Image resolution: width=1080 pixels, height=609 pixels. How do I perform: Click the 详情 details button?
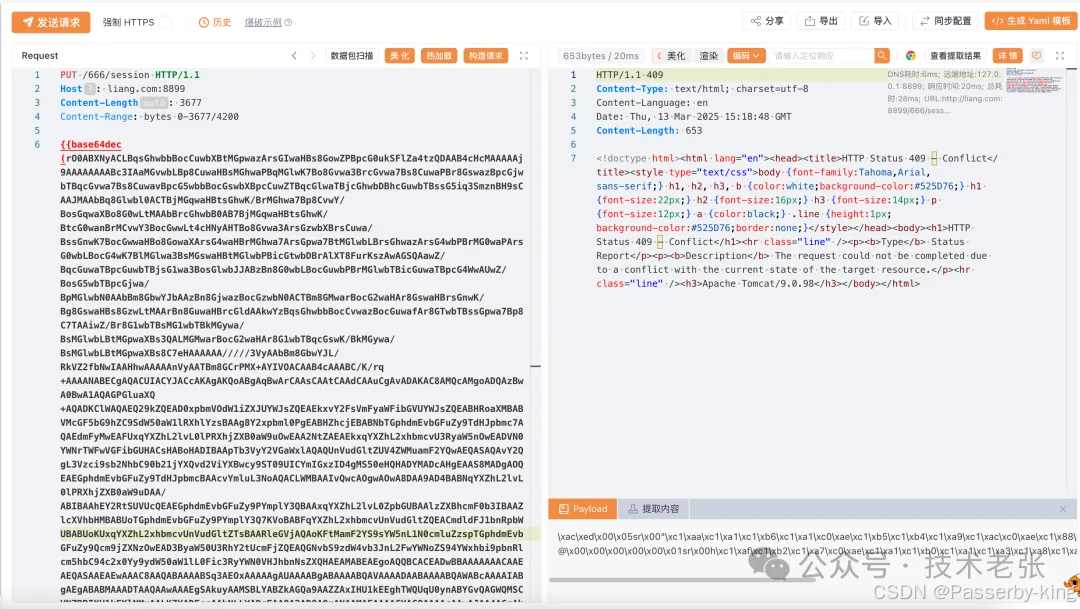click(x=1007, y=56)
